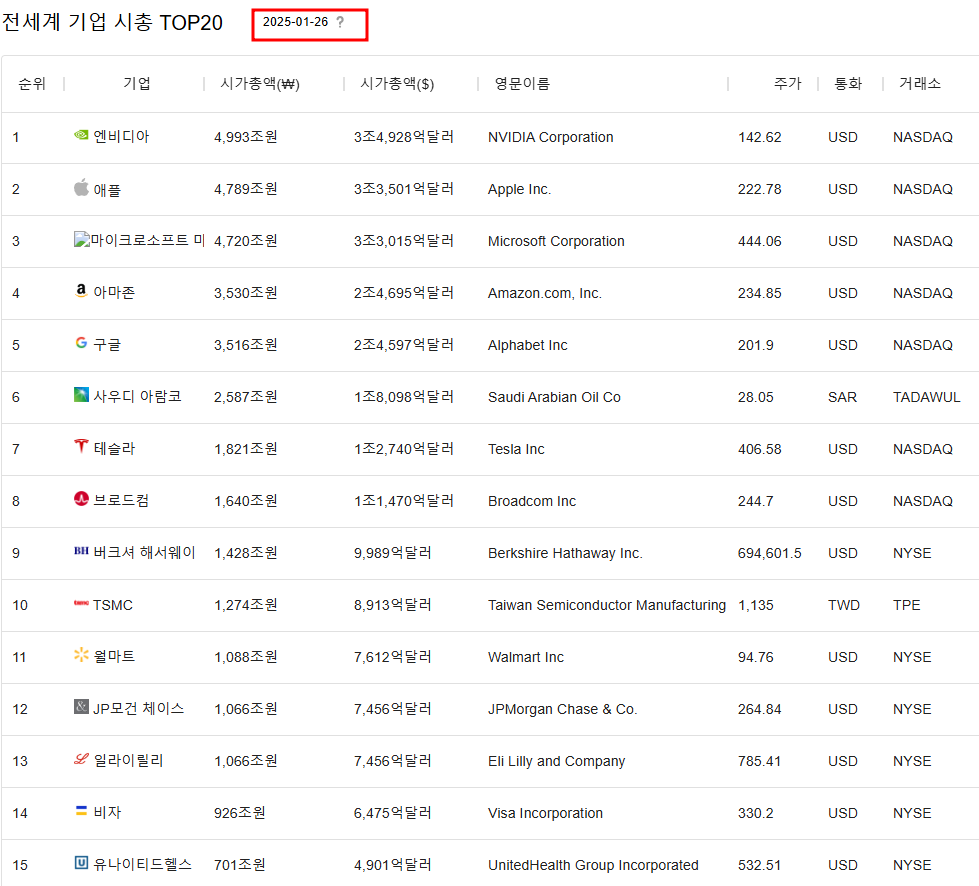This screenshot has width=979, height=886.
Task: Open the 월마트 company name
Action: click(x=114, y=656)
